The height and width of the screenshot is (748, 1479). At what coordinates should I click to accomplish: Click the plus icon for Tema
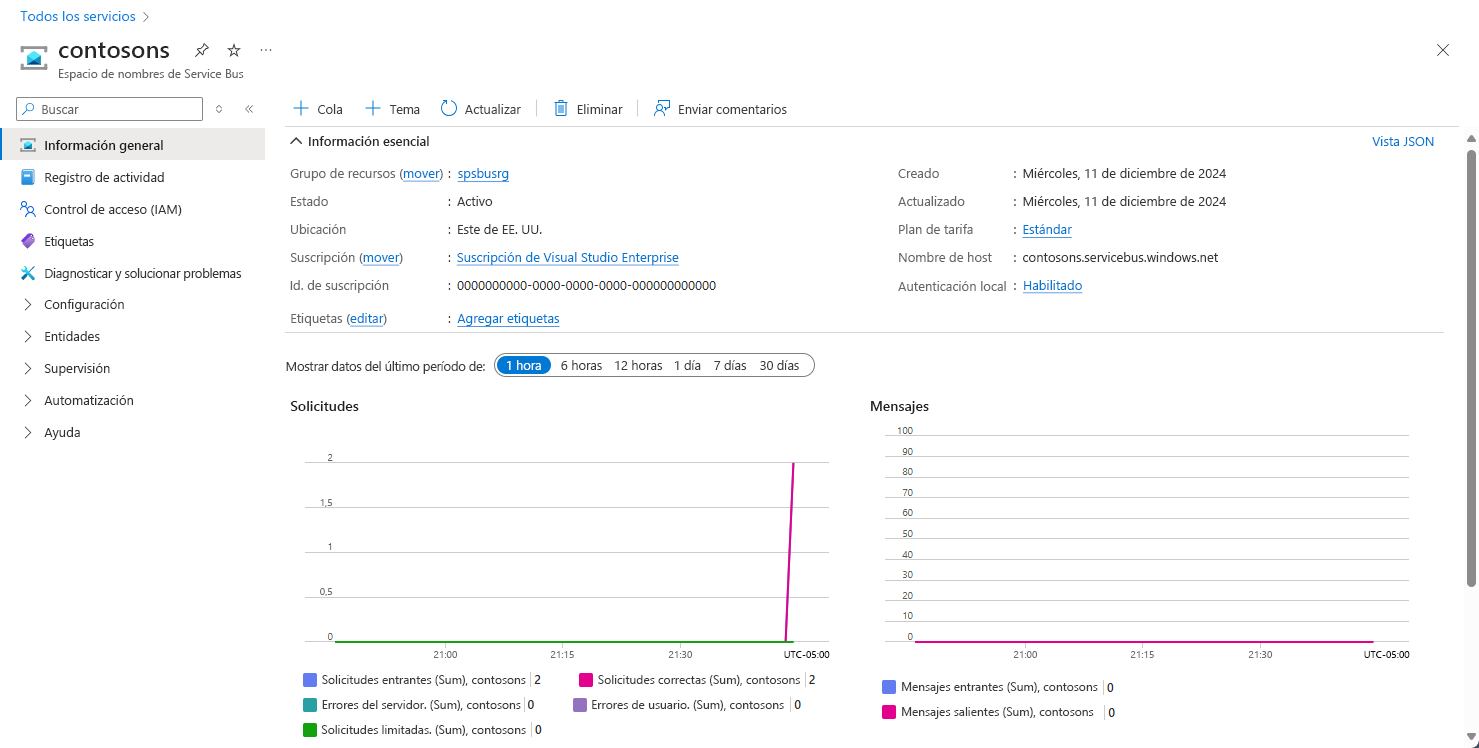(373, 108)
